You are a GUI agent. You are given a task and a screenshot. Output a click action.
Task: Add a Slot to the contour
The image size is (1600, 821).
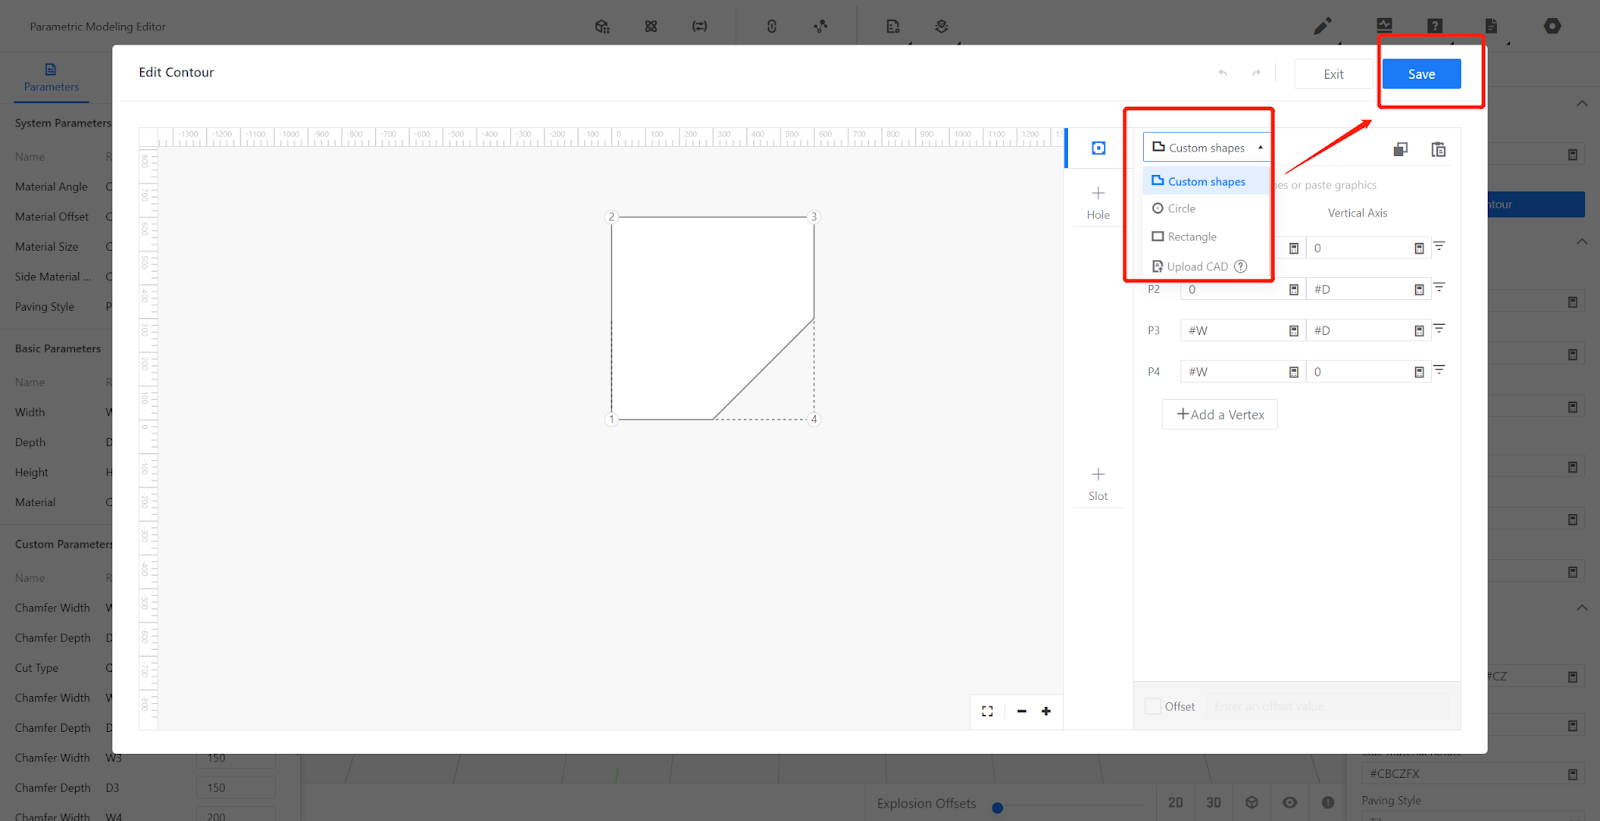click(1098, 482)
